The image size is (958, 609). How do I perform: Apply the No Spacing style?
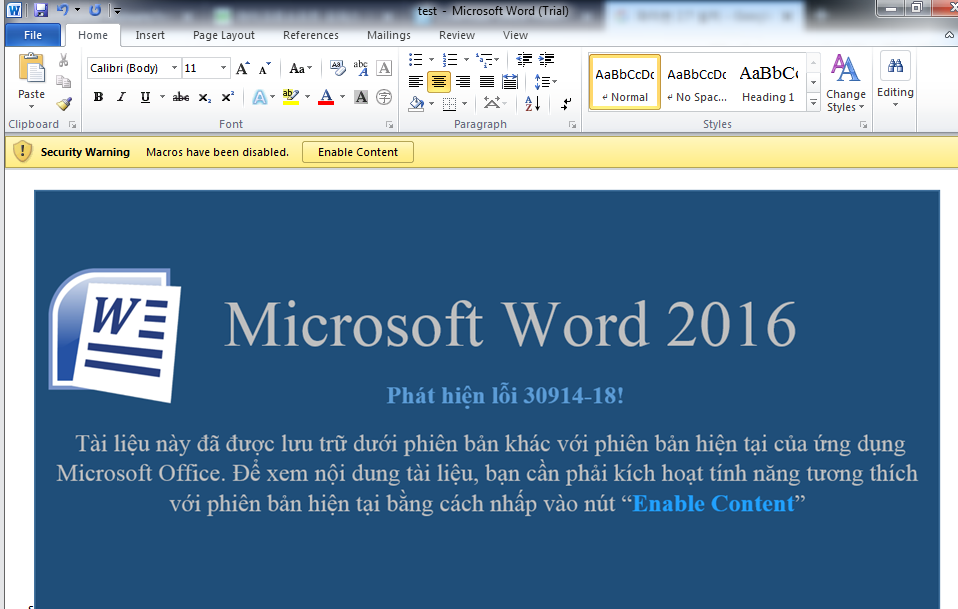click(x=697, y=82)
